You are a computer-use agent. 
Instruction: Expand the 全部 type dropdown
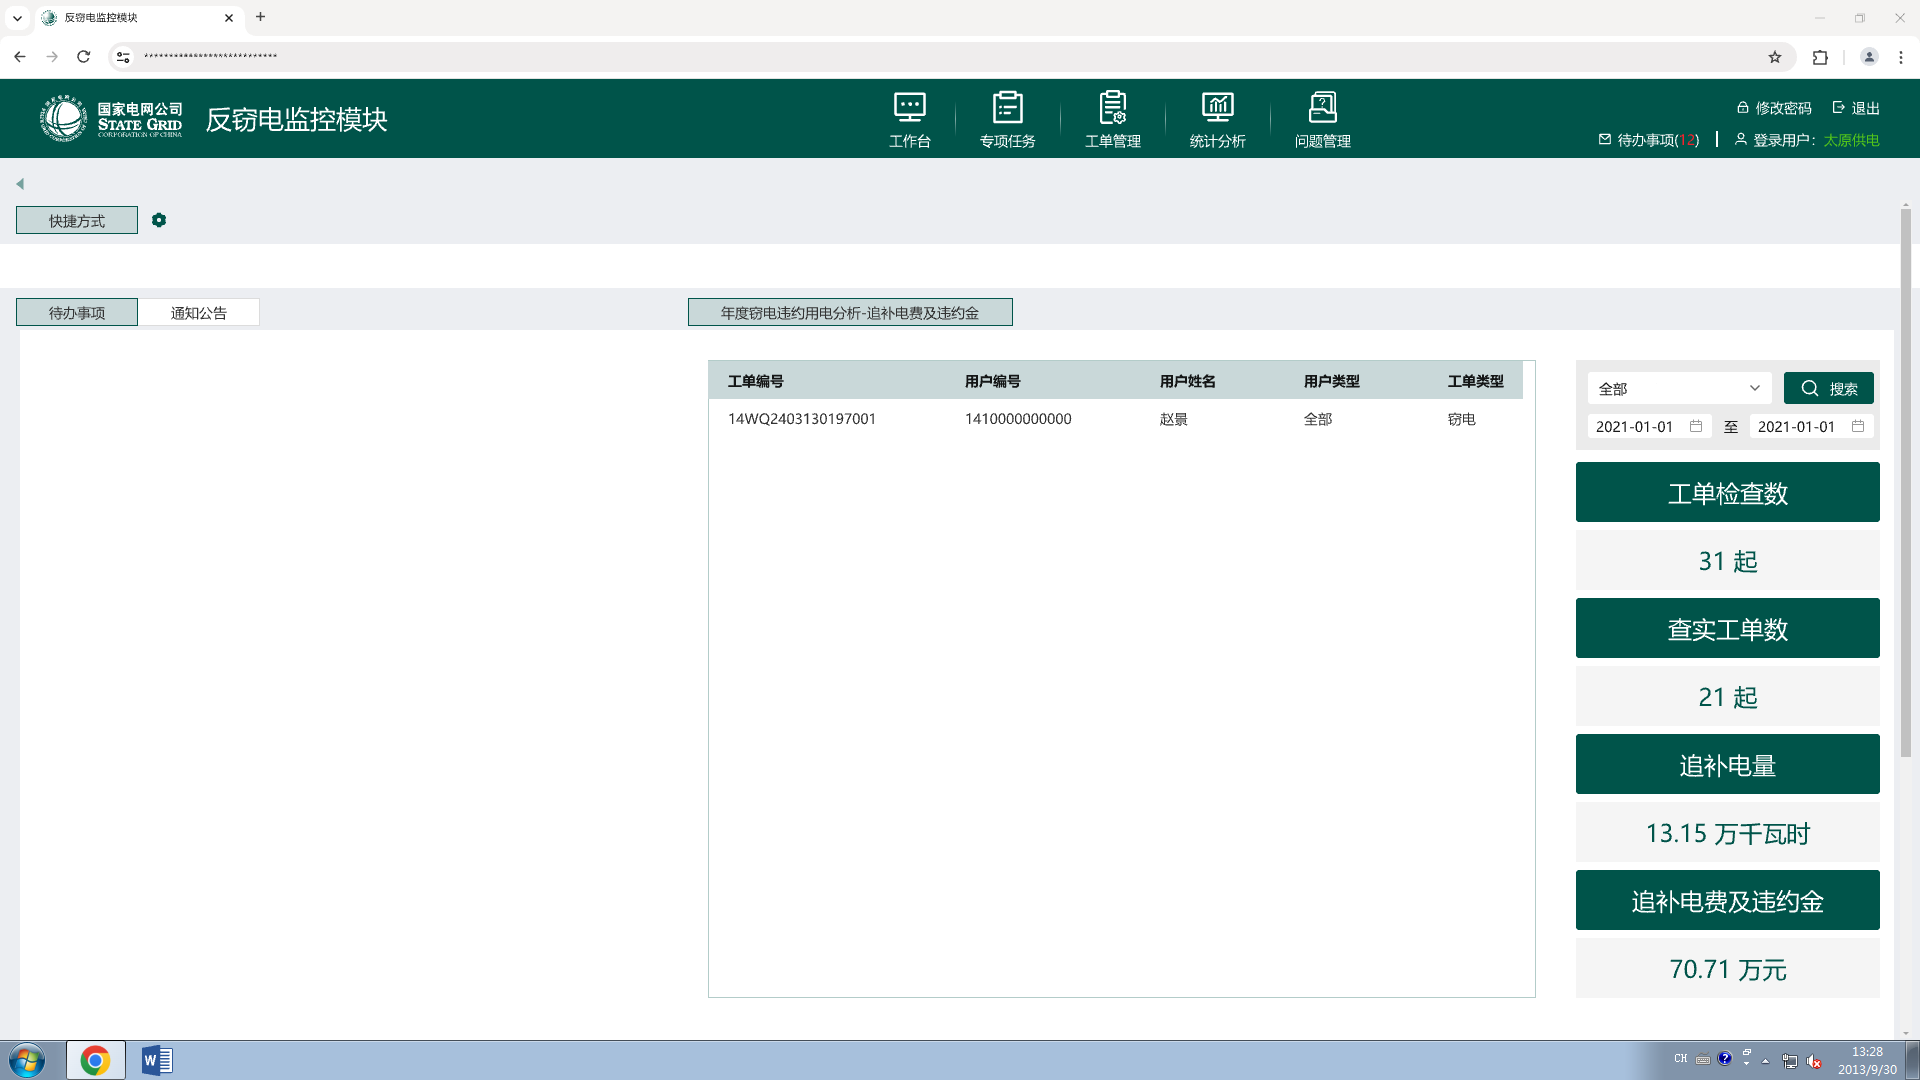[x=1679, y=388]
